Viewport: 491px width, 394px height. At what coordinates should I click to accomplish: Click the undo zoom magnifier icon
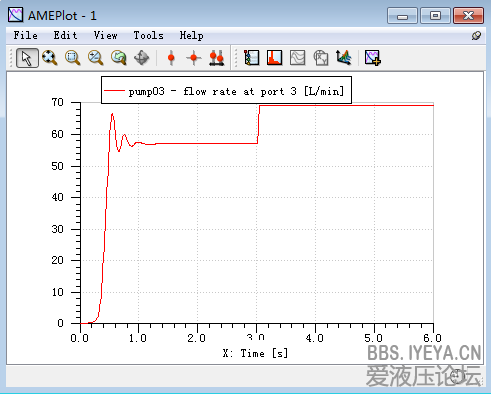pyautogui.click(x=119, y=58)
